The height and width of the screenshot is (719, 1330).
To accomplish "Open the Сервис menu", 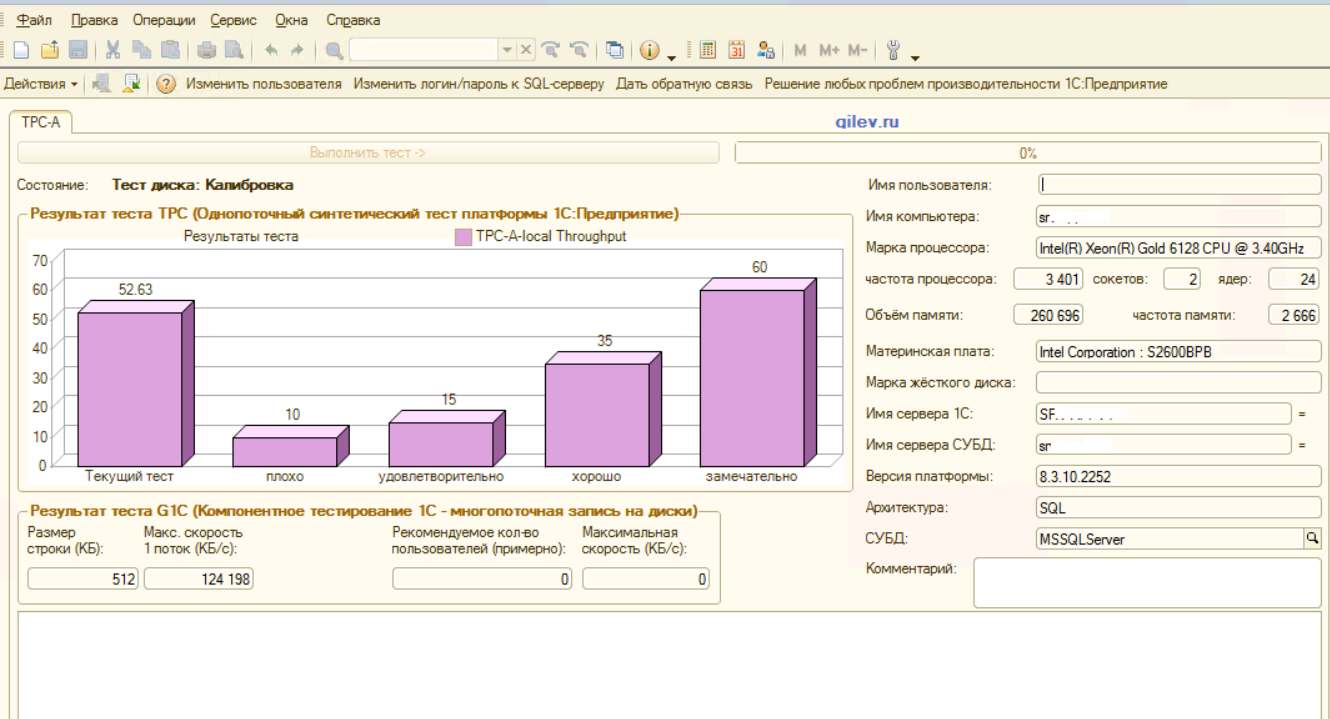I will tap(233, 20).
